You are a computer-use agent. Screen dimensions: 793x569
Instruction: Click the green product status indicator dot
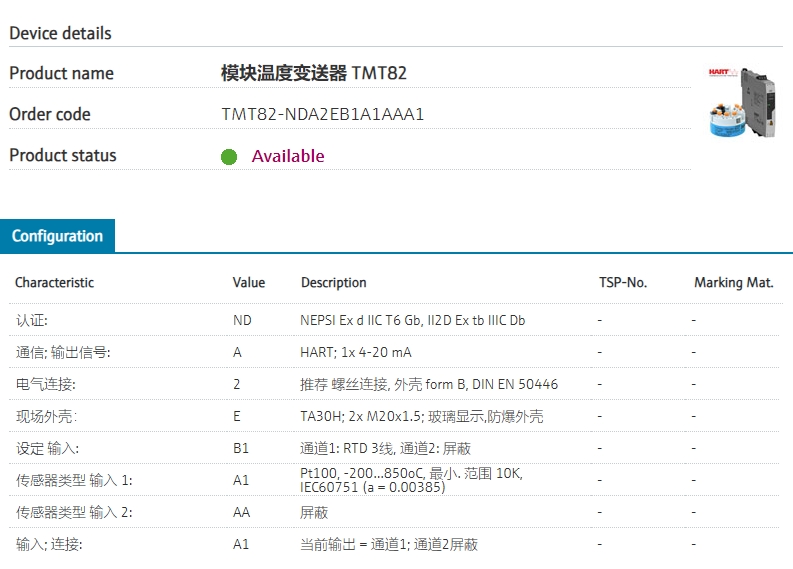click(x=229, y=157)
